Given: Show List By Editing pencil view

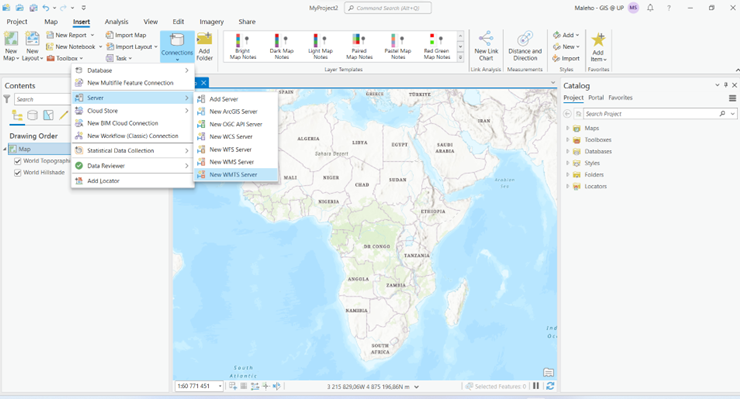Looking at the screenshot, I should click(64, 115).
